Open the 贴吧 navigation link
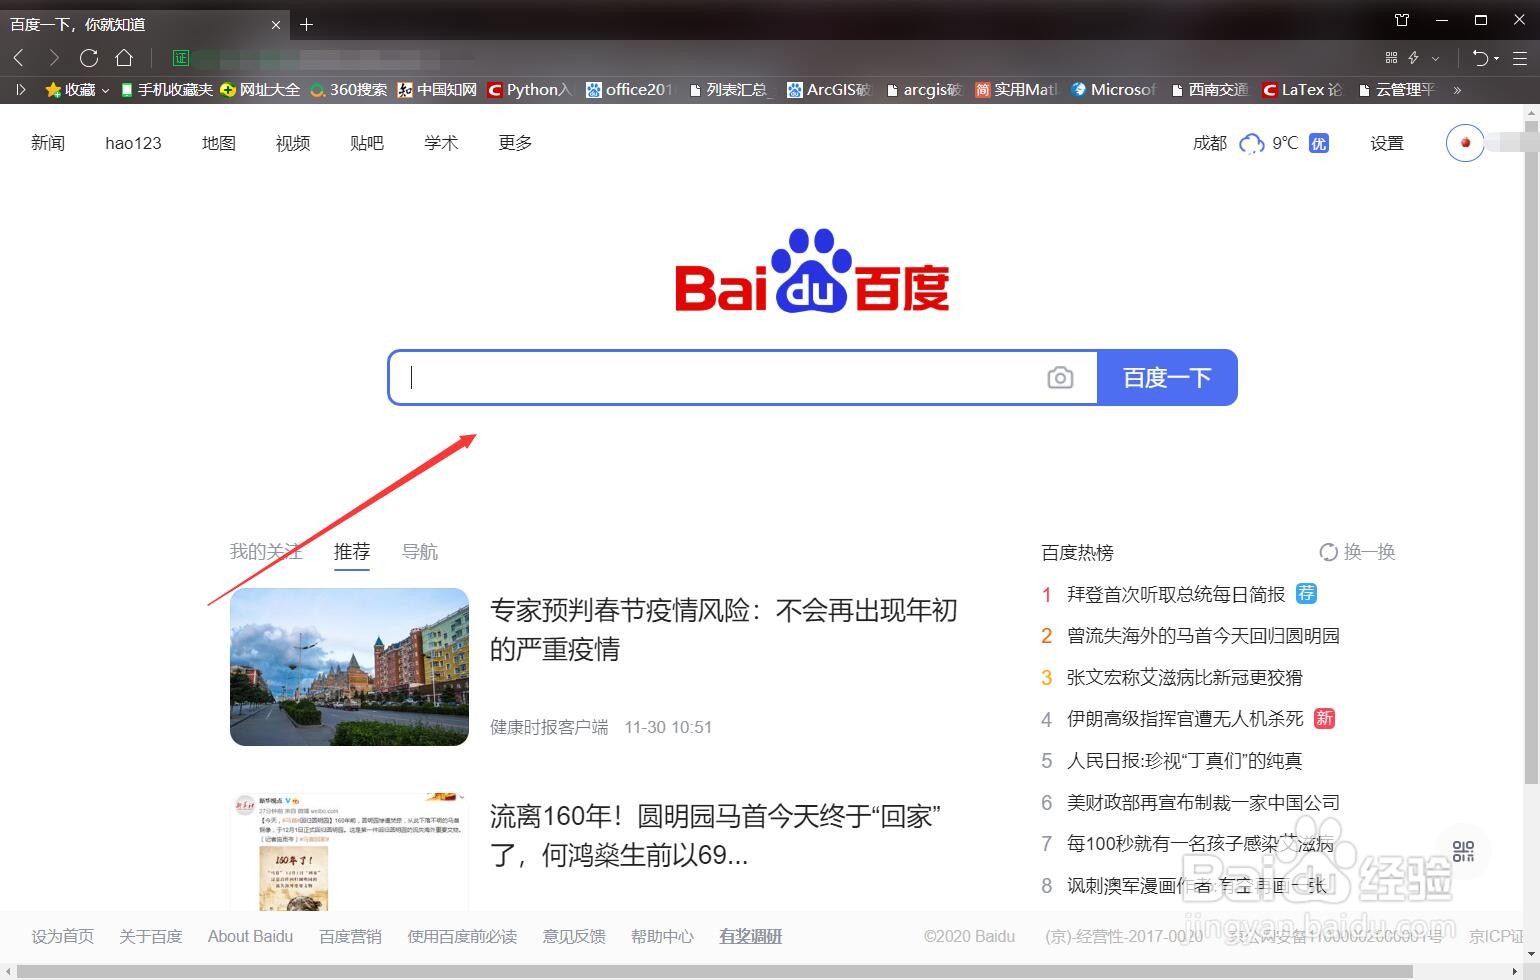The height and width of the screenshot is (980, 1540). click(x=367, y=143)
